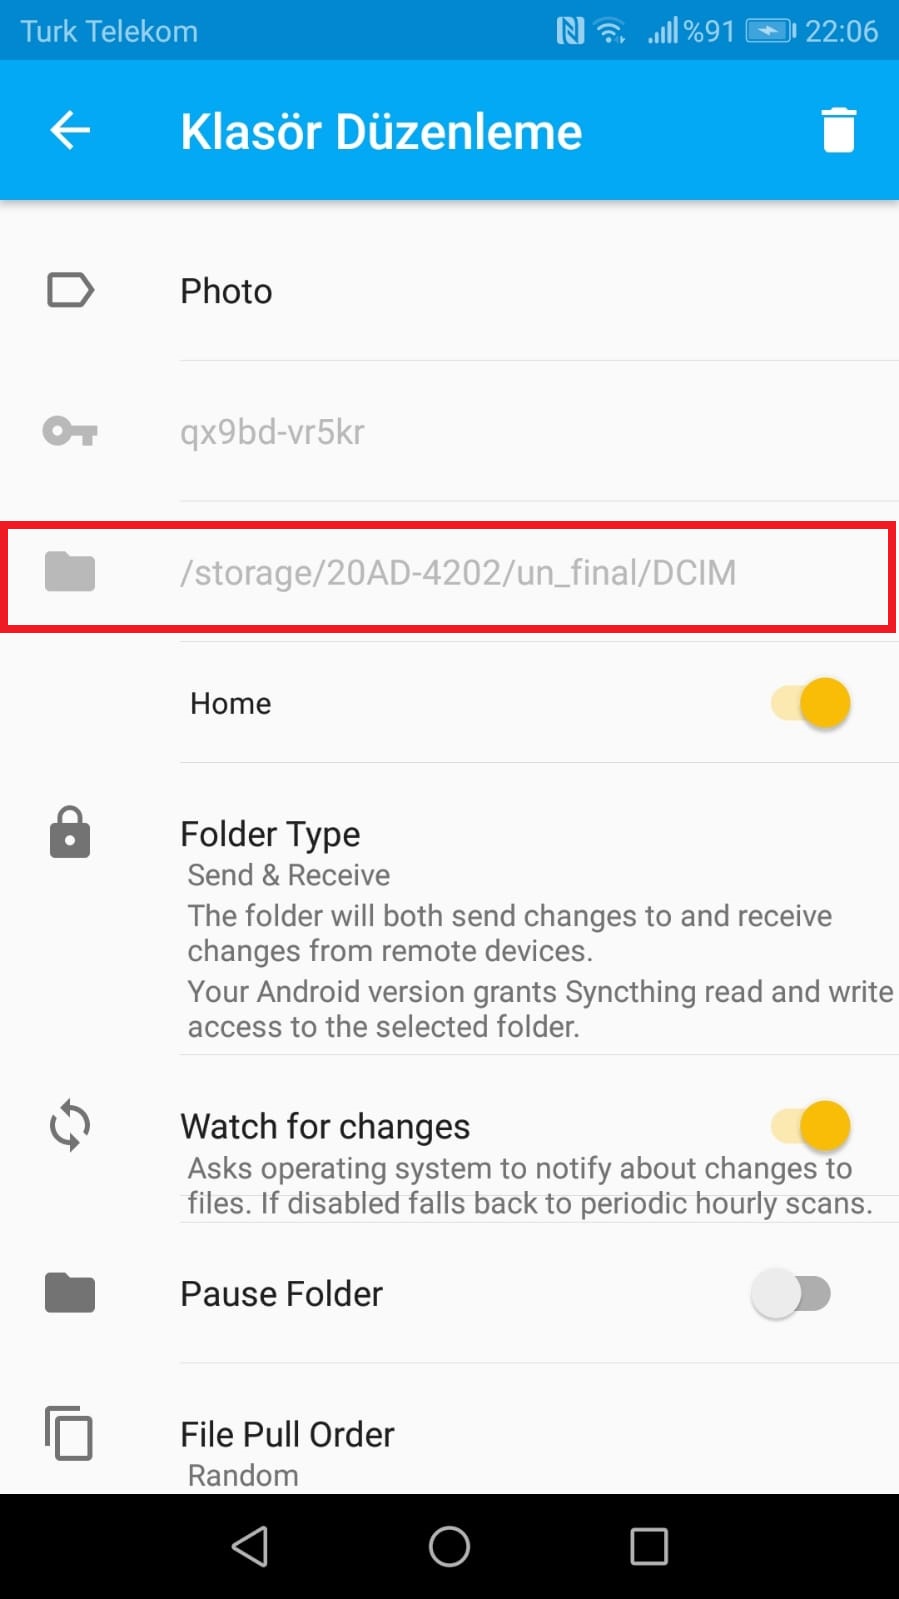This screenshot has height=1599, width=899.
Task: Tap Android home navigation circle
Action: point(449,1546)
